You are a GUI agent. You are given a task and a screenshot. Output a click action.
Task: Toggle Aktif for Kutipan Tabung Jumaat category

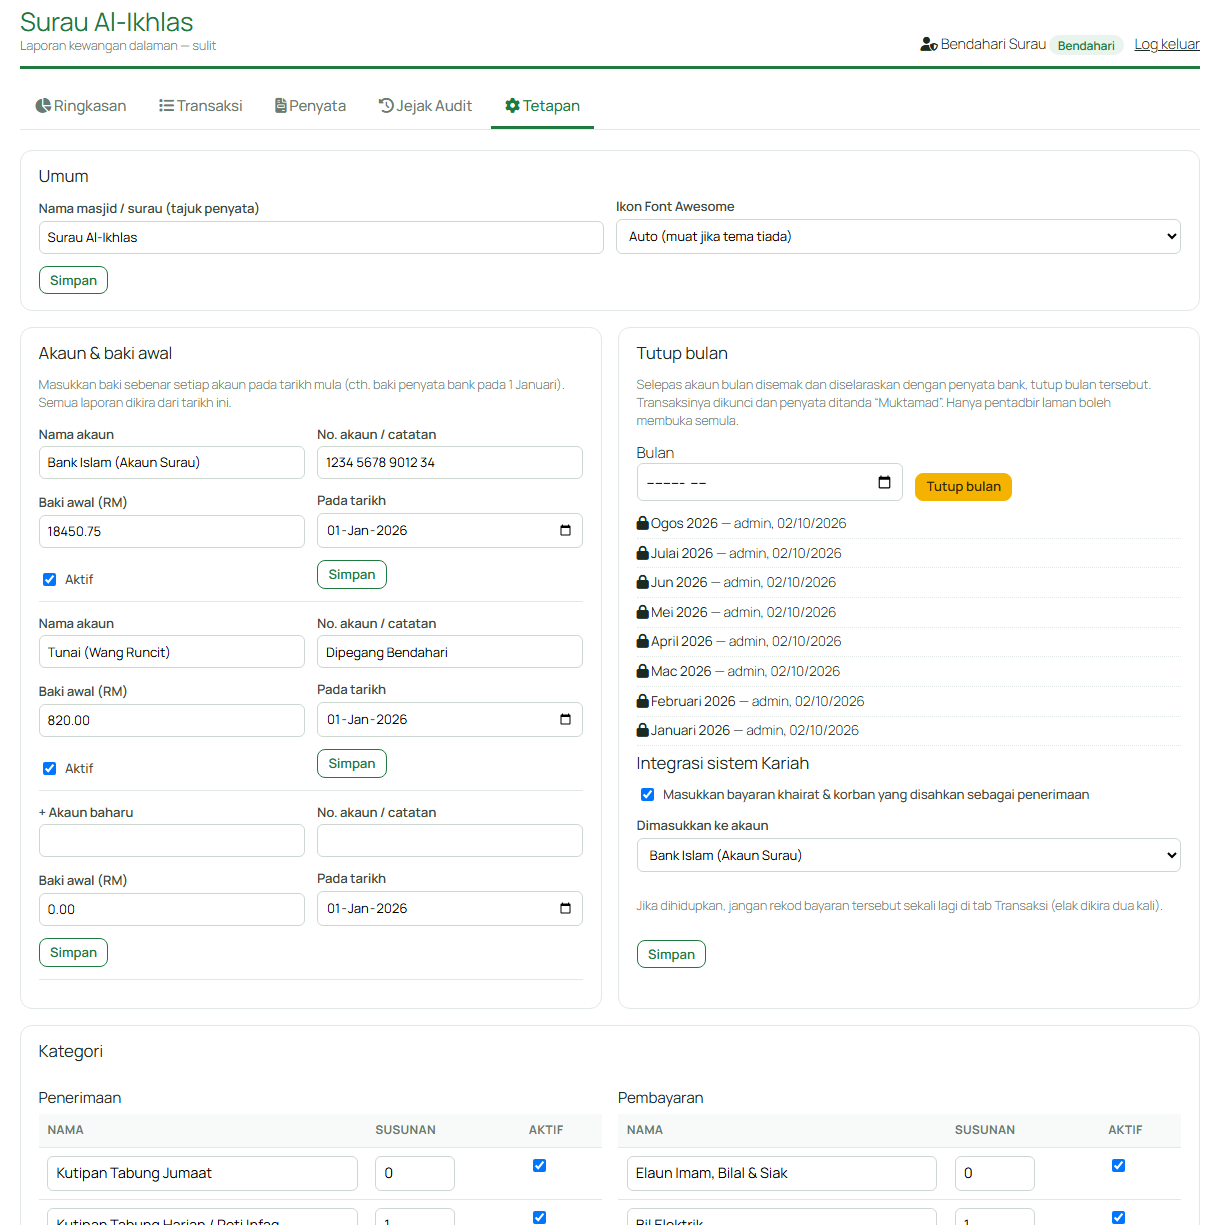(539, 1165)
